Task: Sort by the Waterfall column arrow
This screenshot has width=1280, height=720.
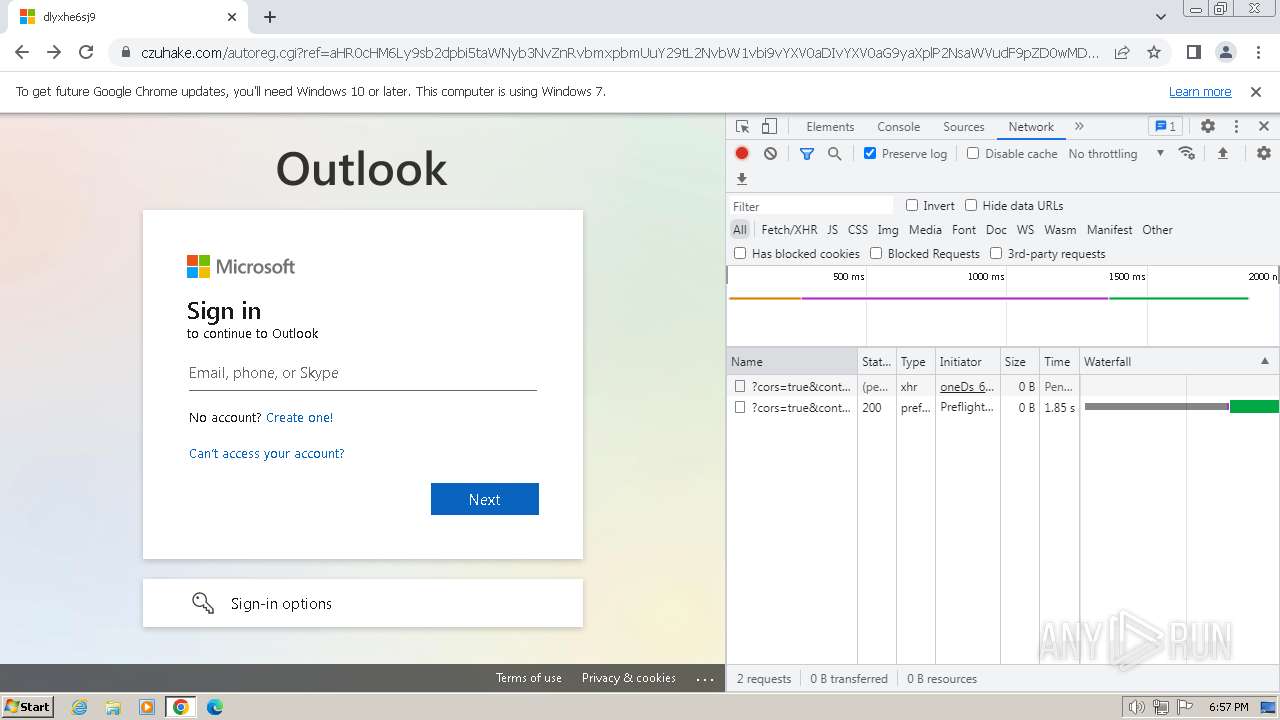Action: (1264, 361)
